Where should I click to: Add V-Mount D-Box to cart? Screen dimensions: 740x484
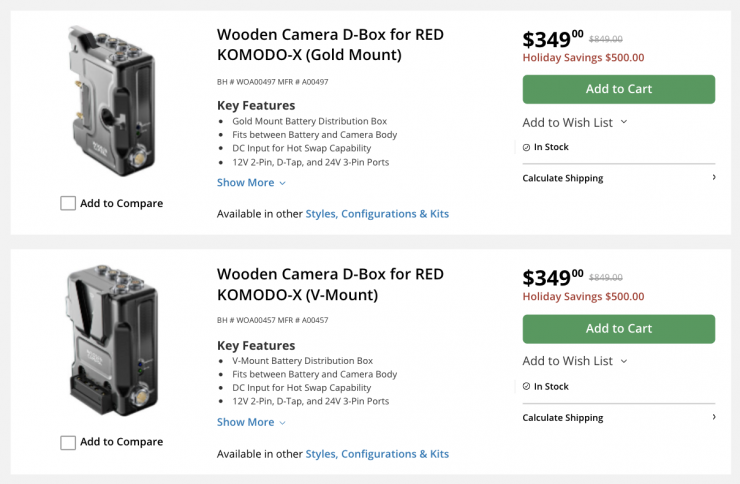point(618,329)
